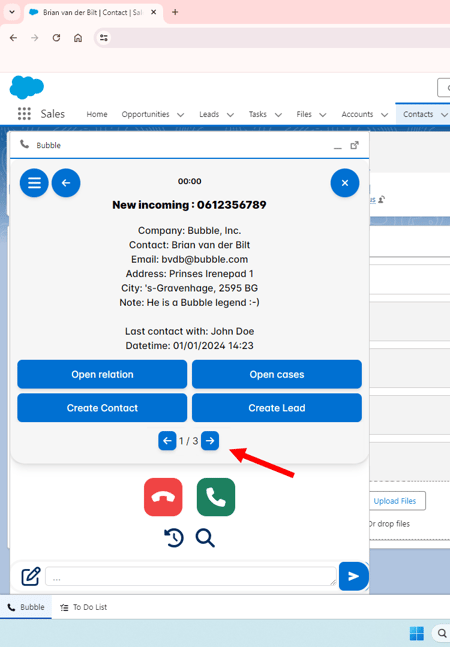Go to previous card with left arrow
Image resolution: width=450 pixels, height=647 pixels.
coord(167,441)
